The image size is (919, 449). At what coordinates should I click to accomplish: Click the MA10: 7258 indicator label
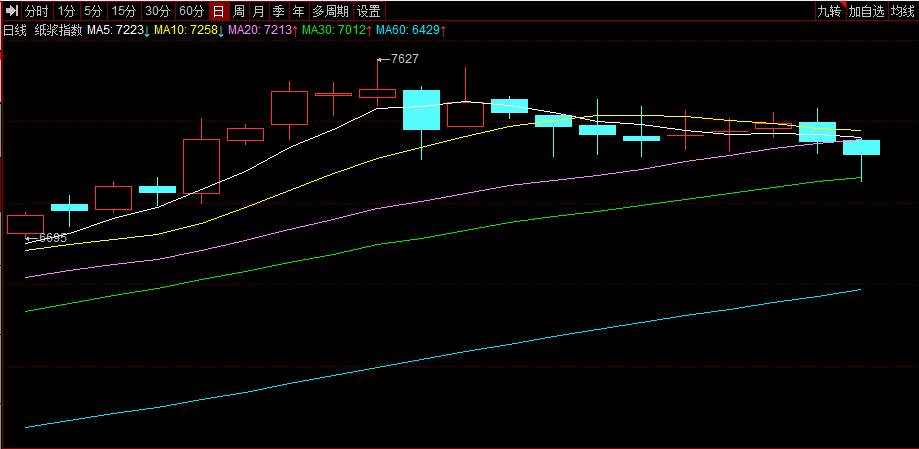[189, 30]
